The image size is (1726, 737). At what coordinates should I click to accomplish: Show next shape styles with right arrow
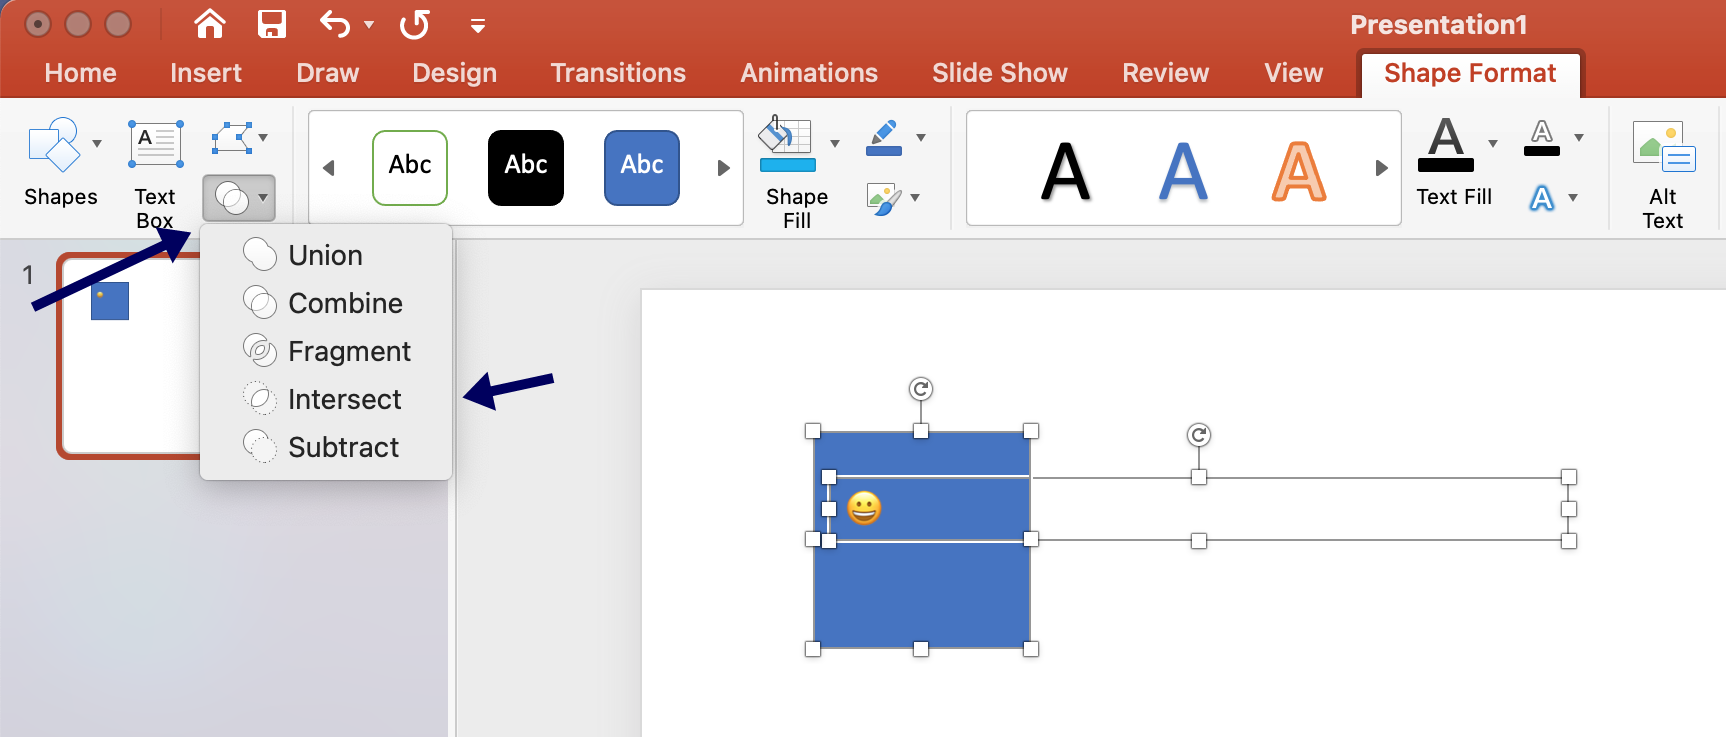(x=724, y=168)
